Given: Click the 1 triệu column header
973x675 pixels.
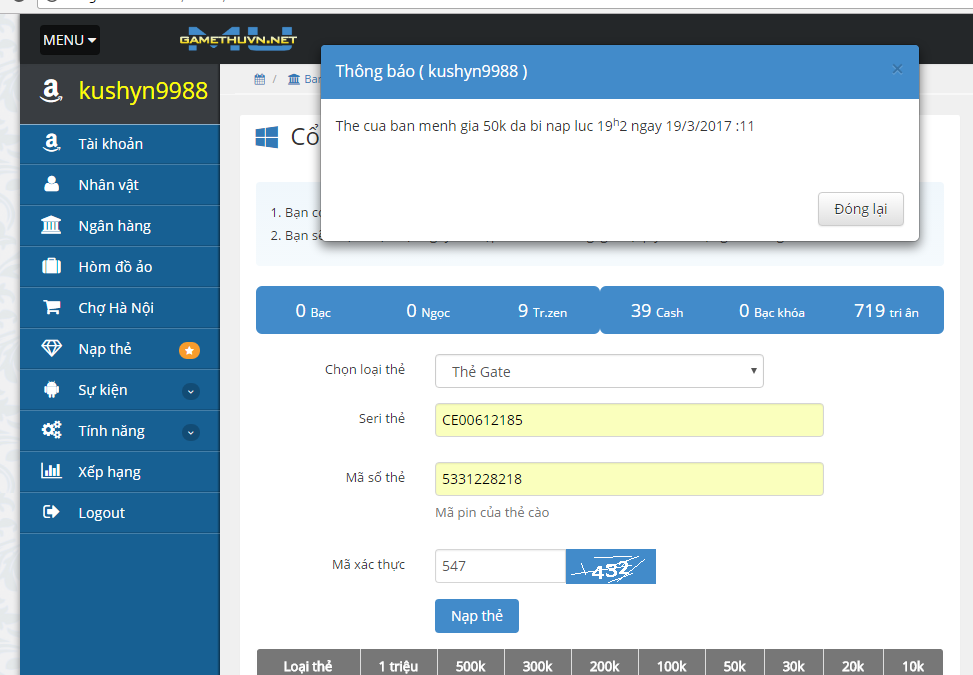Looking at the screenshot, I should click(398, 665).
